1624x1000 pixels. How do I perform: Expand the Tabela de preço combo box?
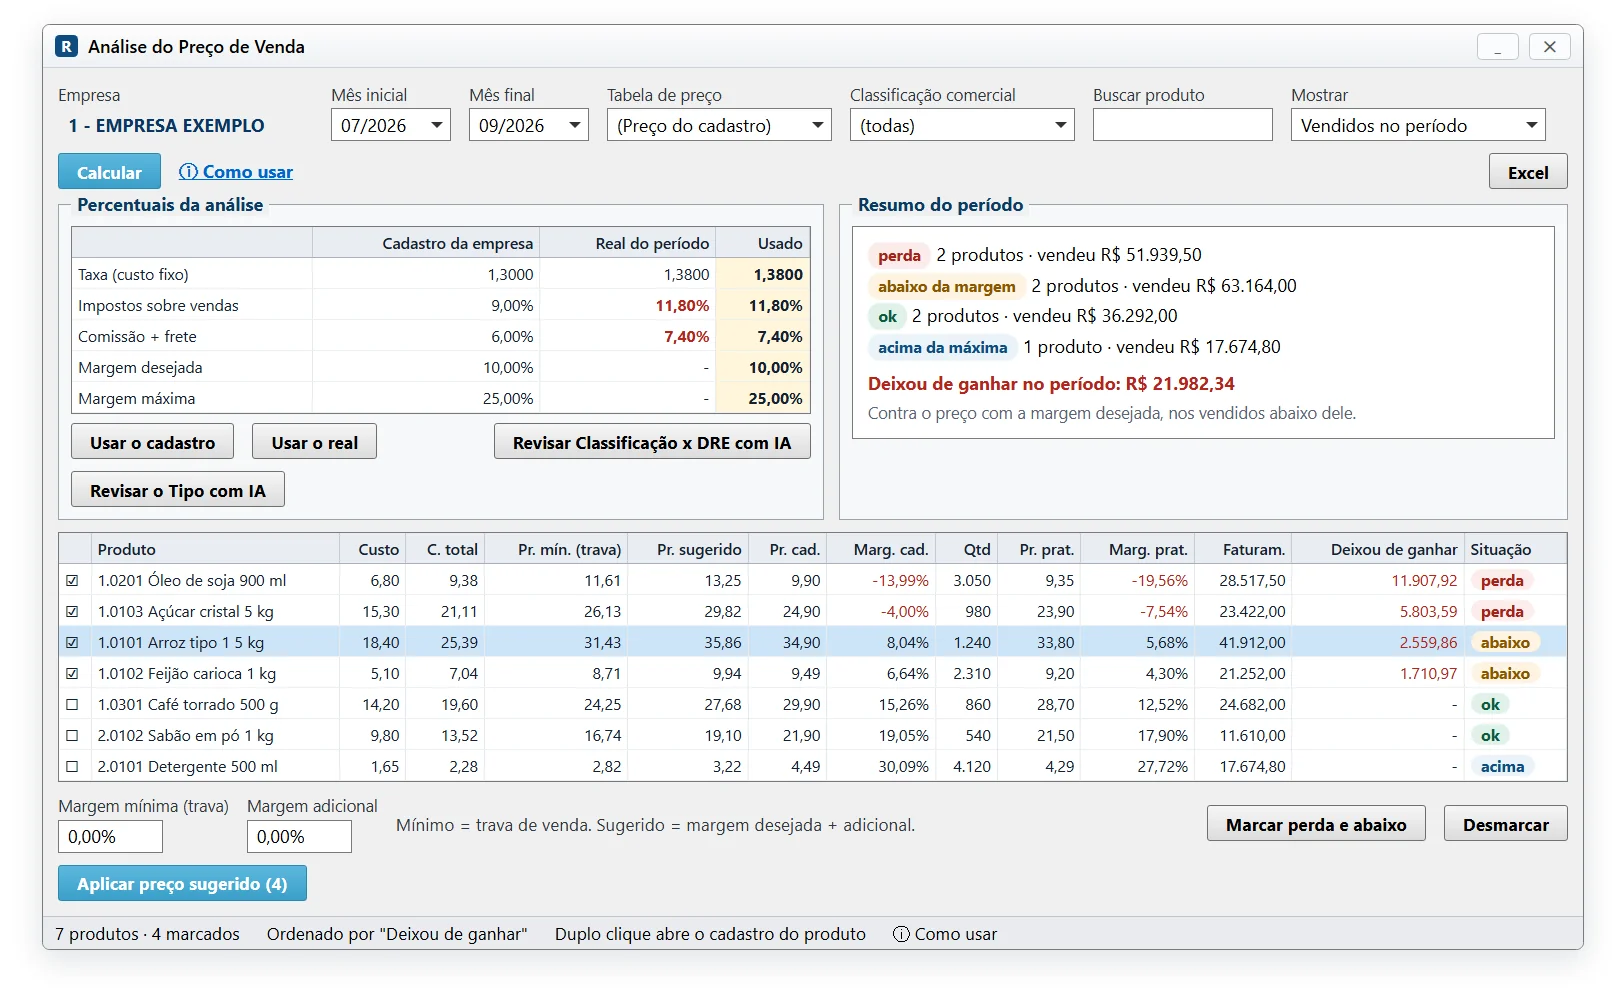click(x=719, y=125)
